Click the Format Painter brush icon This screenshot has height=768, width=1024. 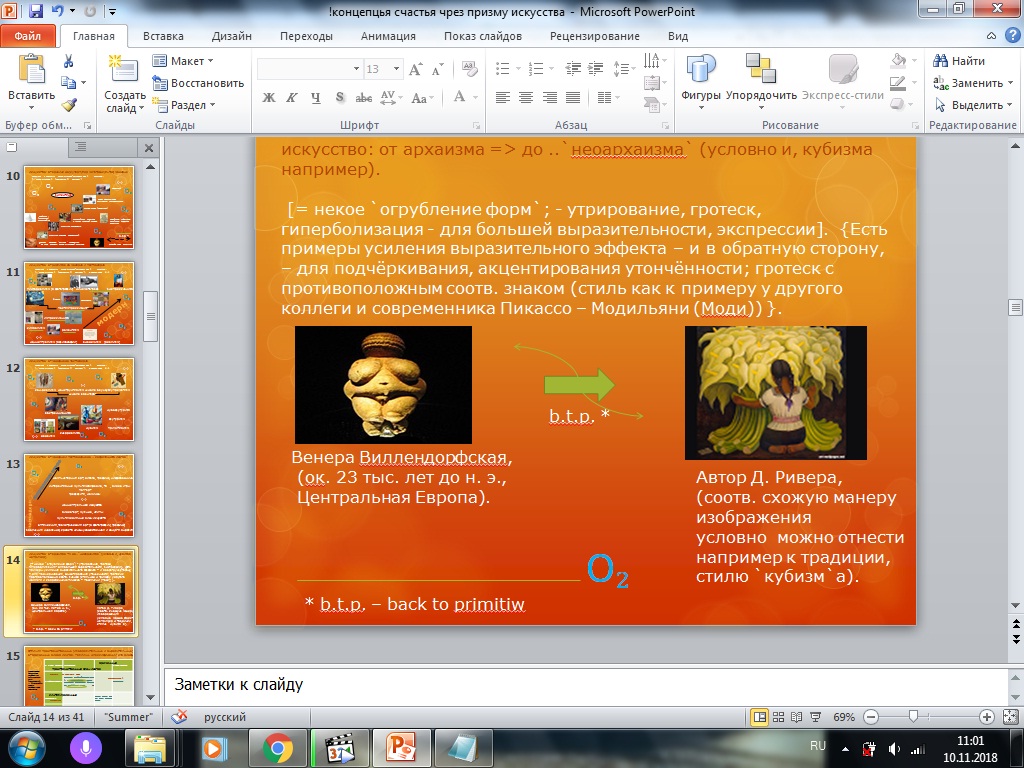(x=69, y=104)
